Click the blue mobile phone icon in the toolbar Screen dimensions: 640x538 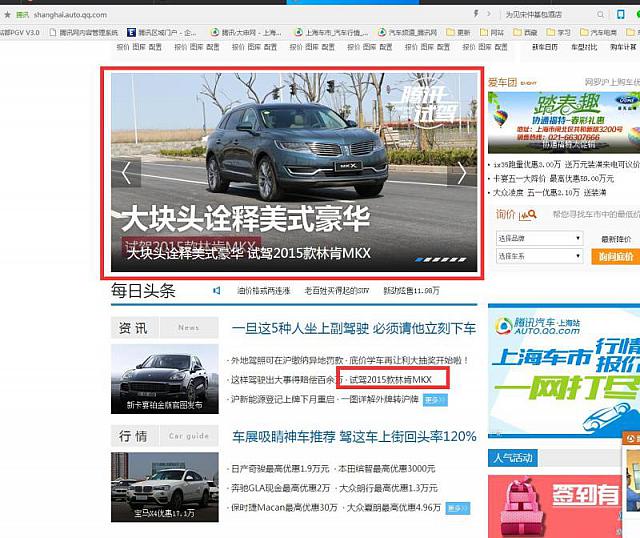[x=620, y=15]
